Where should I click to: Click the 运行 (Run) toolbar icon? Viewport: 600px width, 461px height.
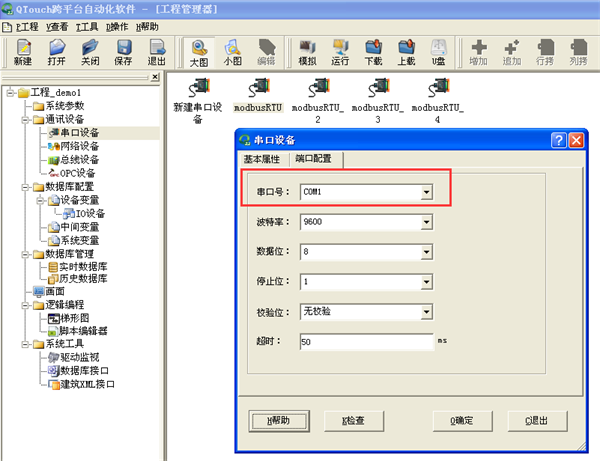point(340,52)
